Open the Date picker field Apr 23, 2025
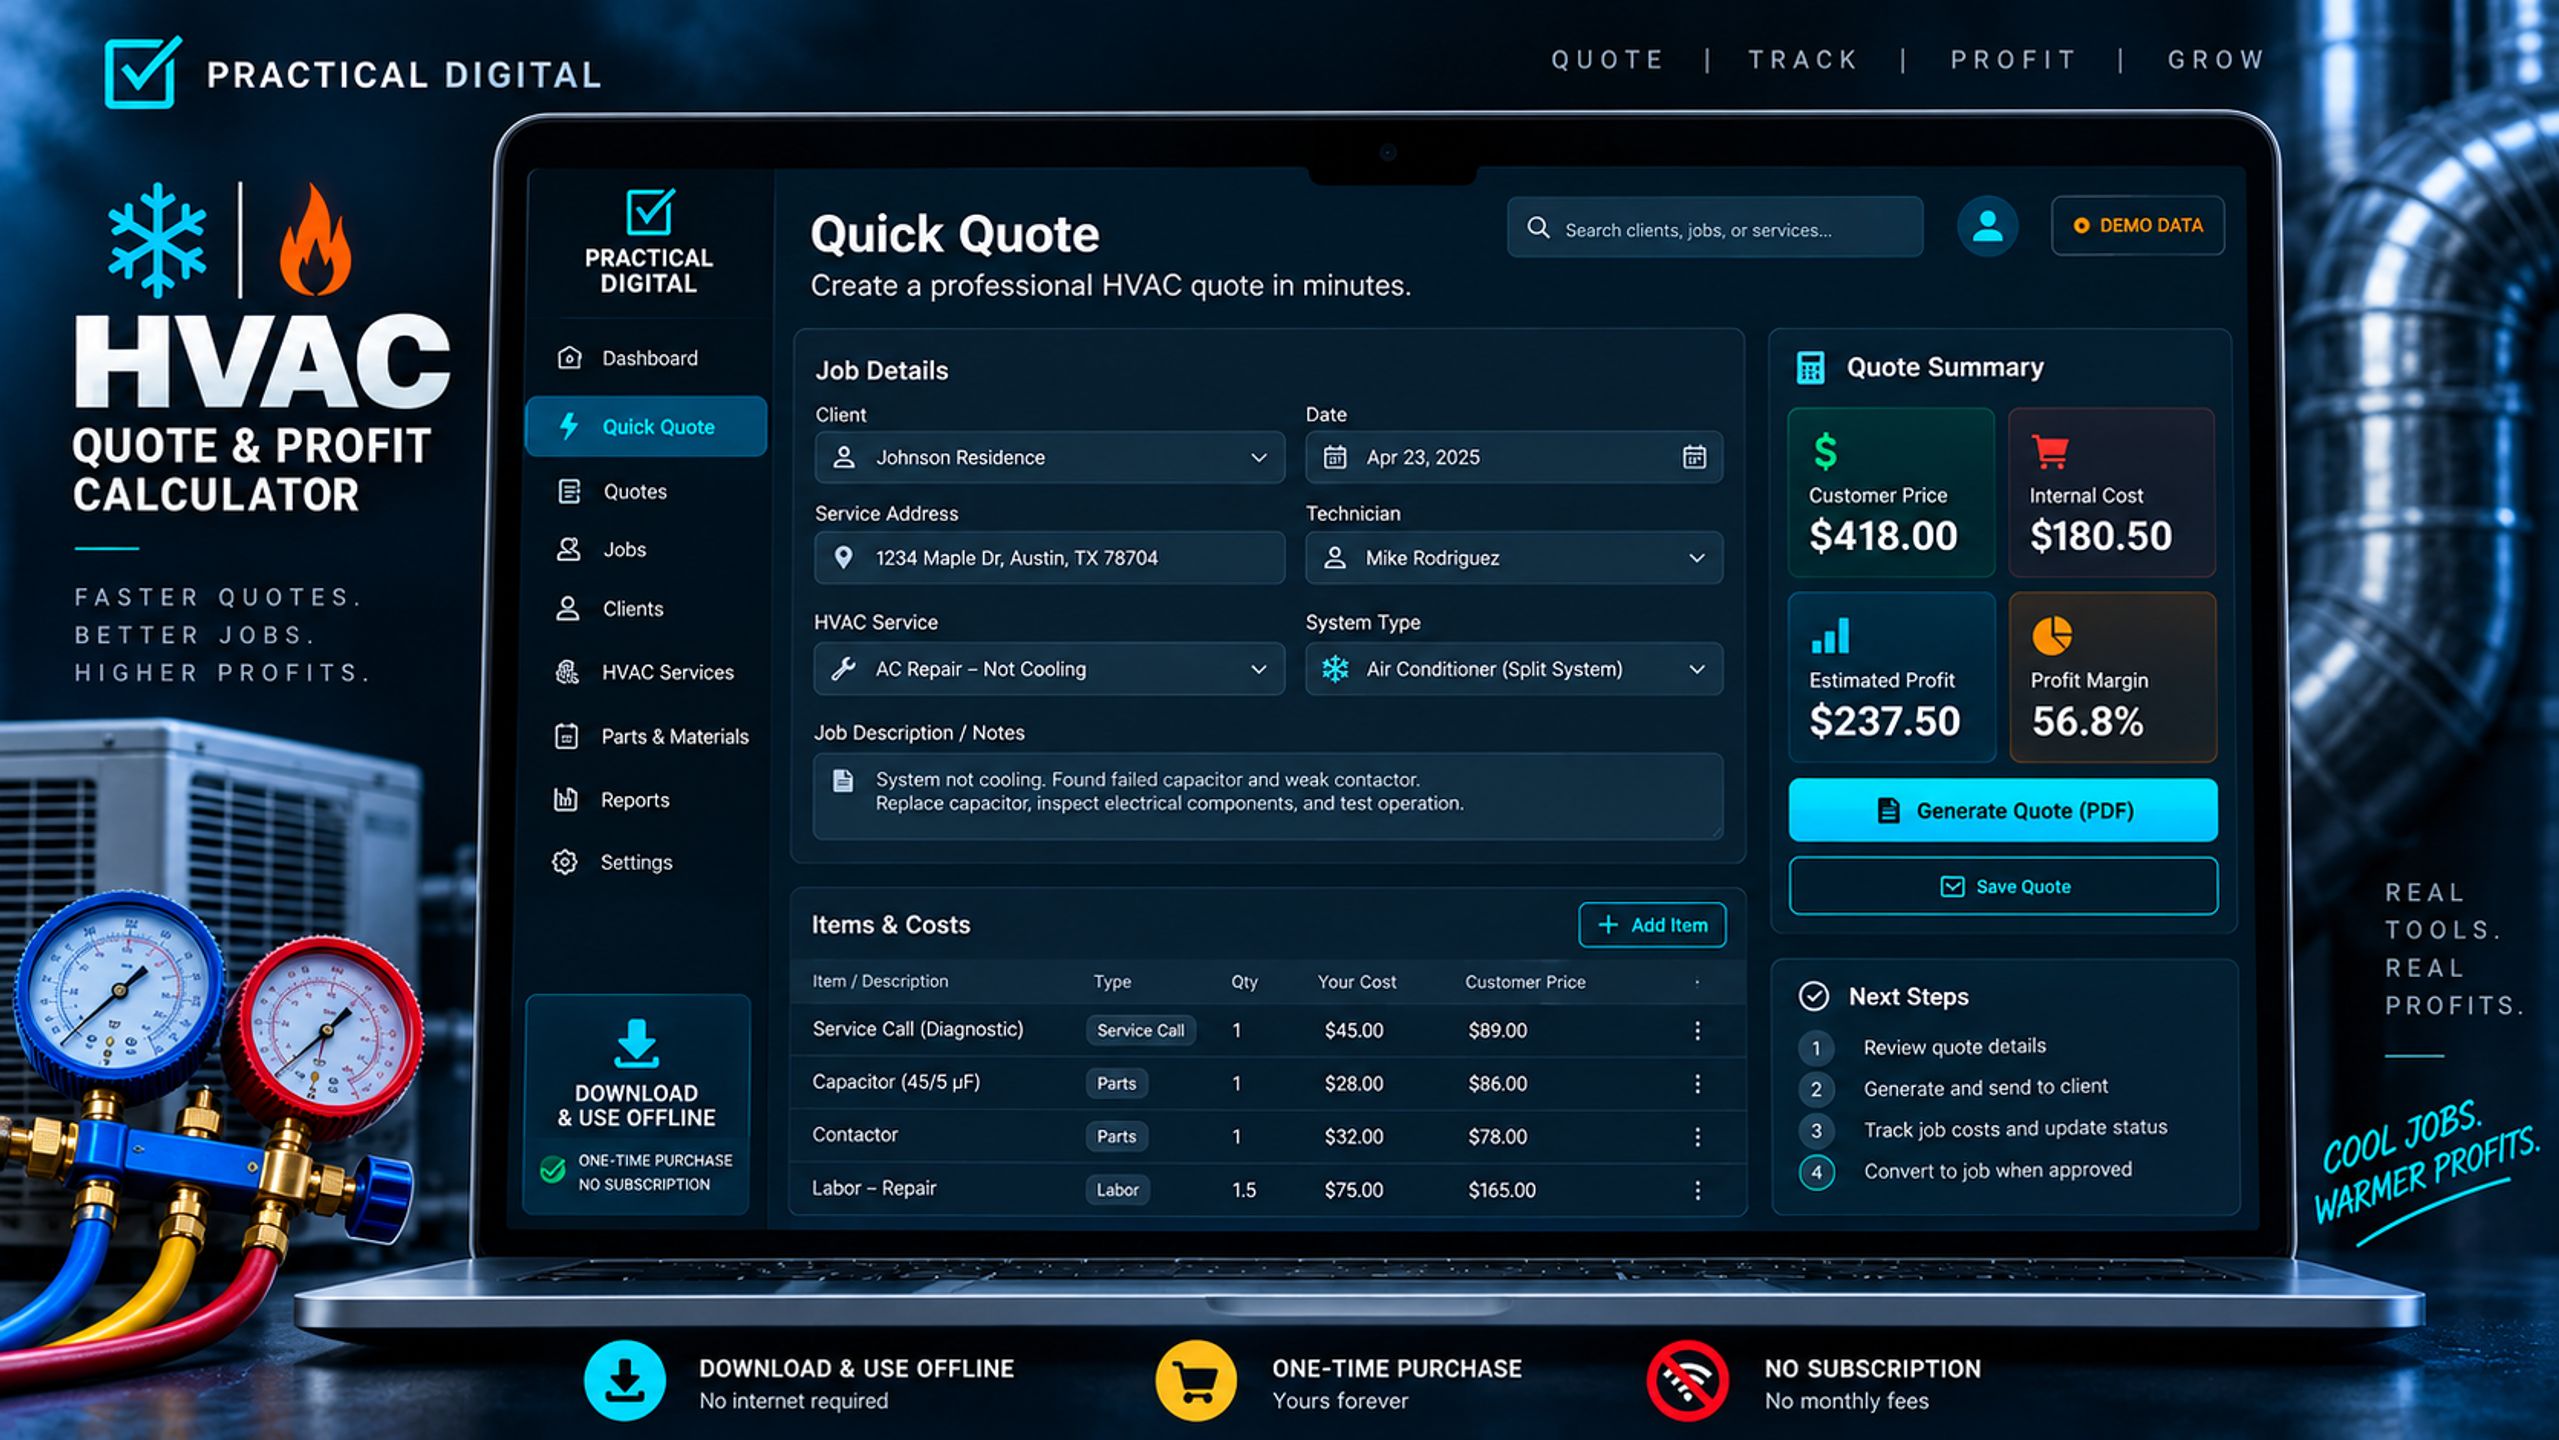Image resolution: width=2559 pixels, height=1440 pixels. pyautogui.click(x=1514, y=457)
